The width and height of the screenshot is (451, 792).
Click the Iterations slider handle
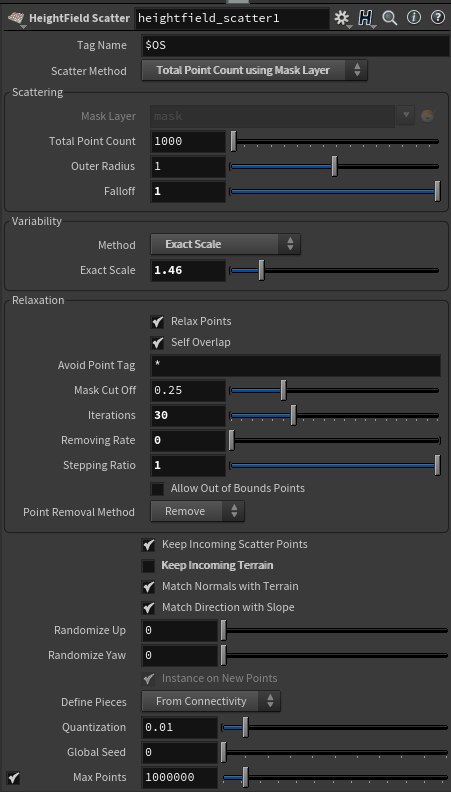coord(293,415)
